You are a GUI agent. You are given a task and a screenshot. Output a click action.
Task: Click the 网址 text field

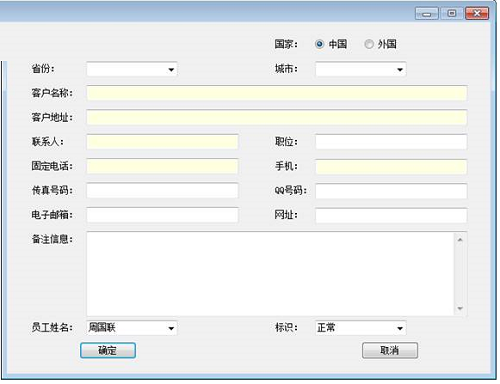(391, 215)
